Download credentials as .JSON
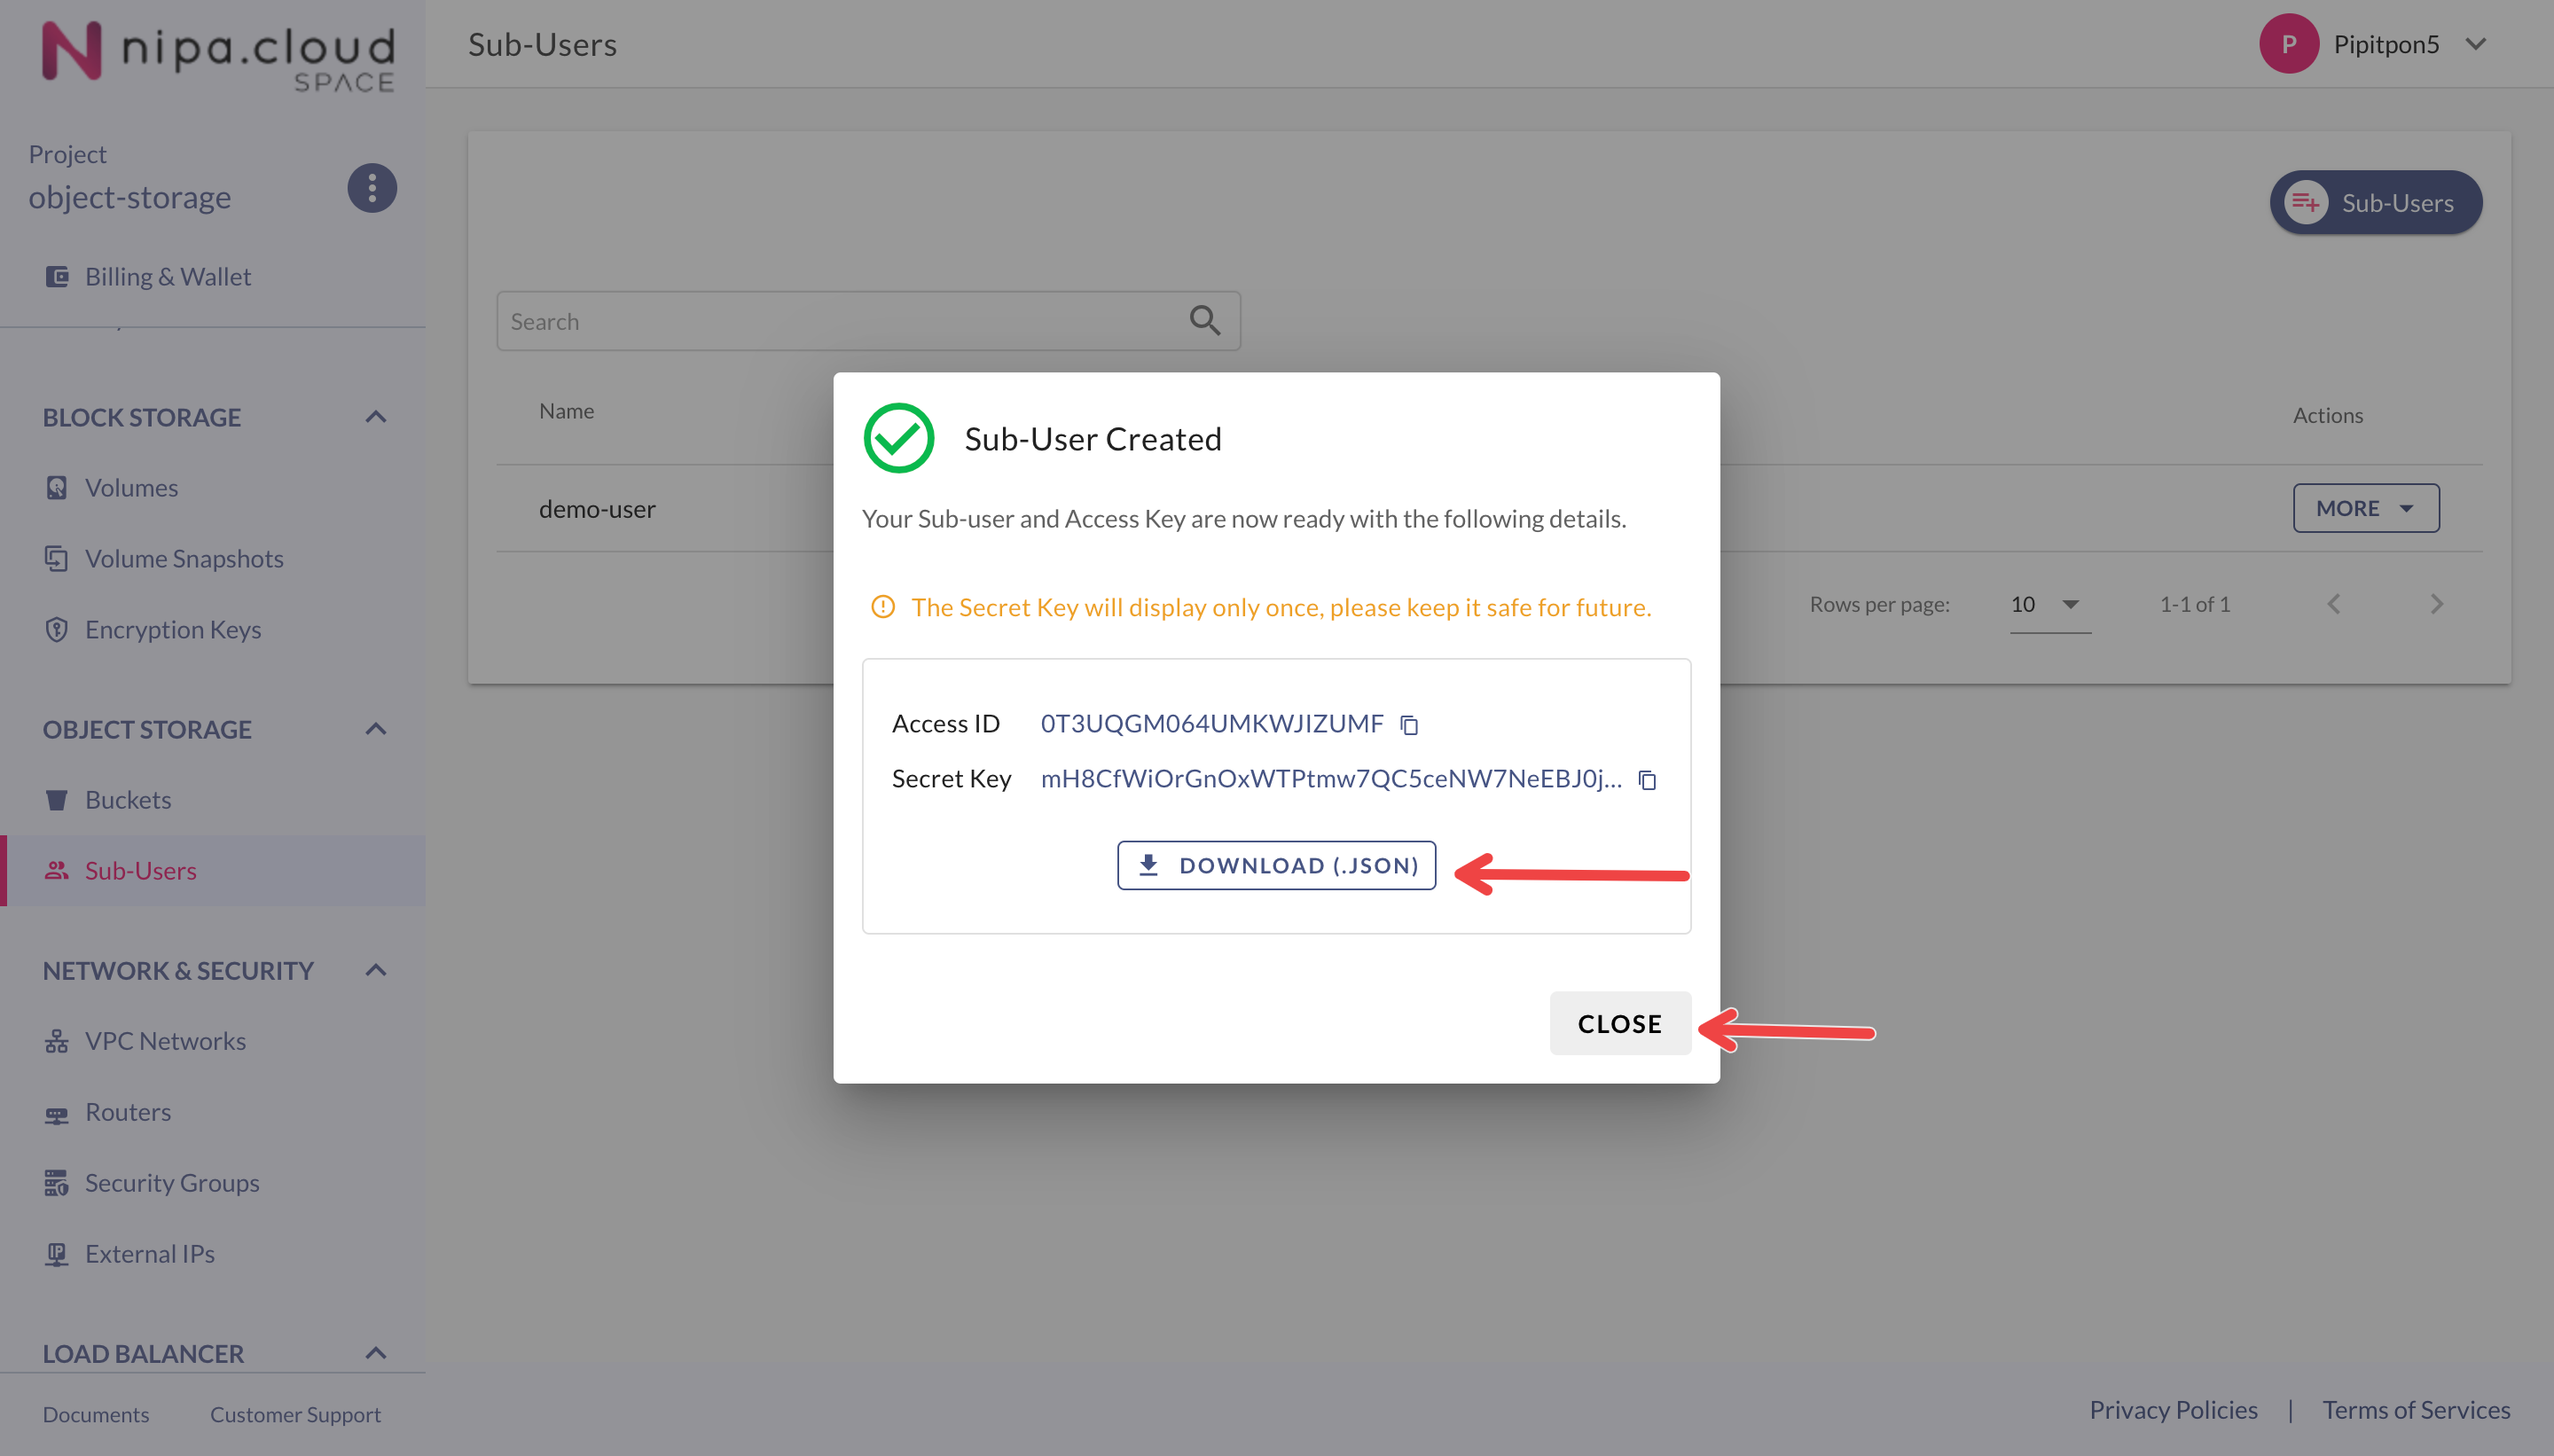Viewport: 2554px width, 1456px height. [x=1276, y=865]
